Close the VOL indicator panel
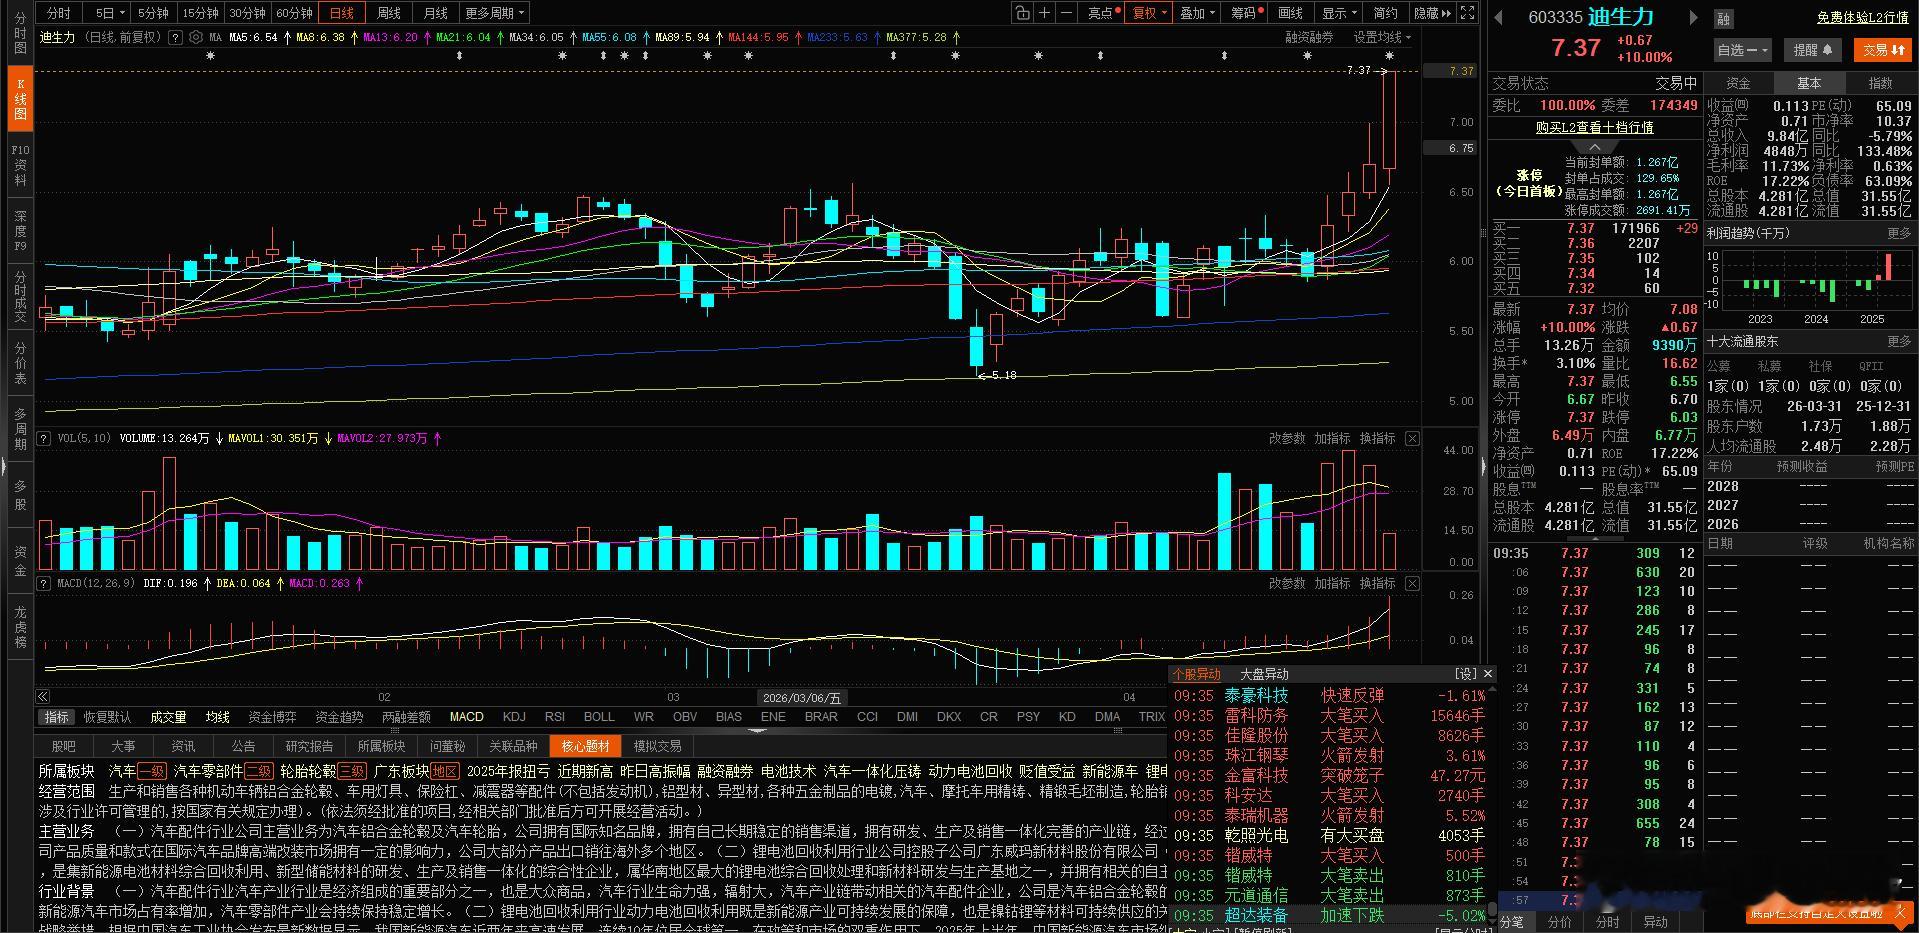Viewport: 1919px width, 933px height. [x=1412, y=438]
